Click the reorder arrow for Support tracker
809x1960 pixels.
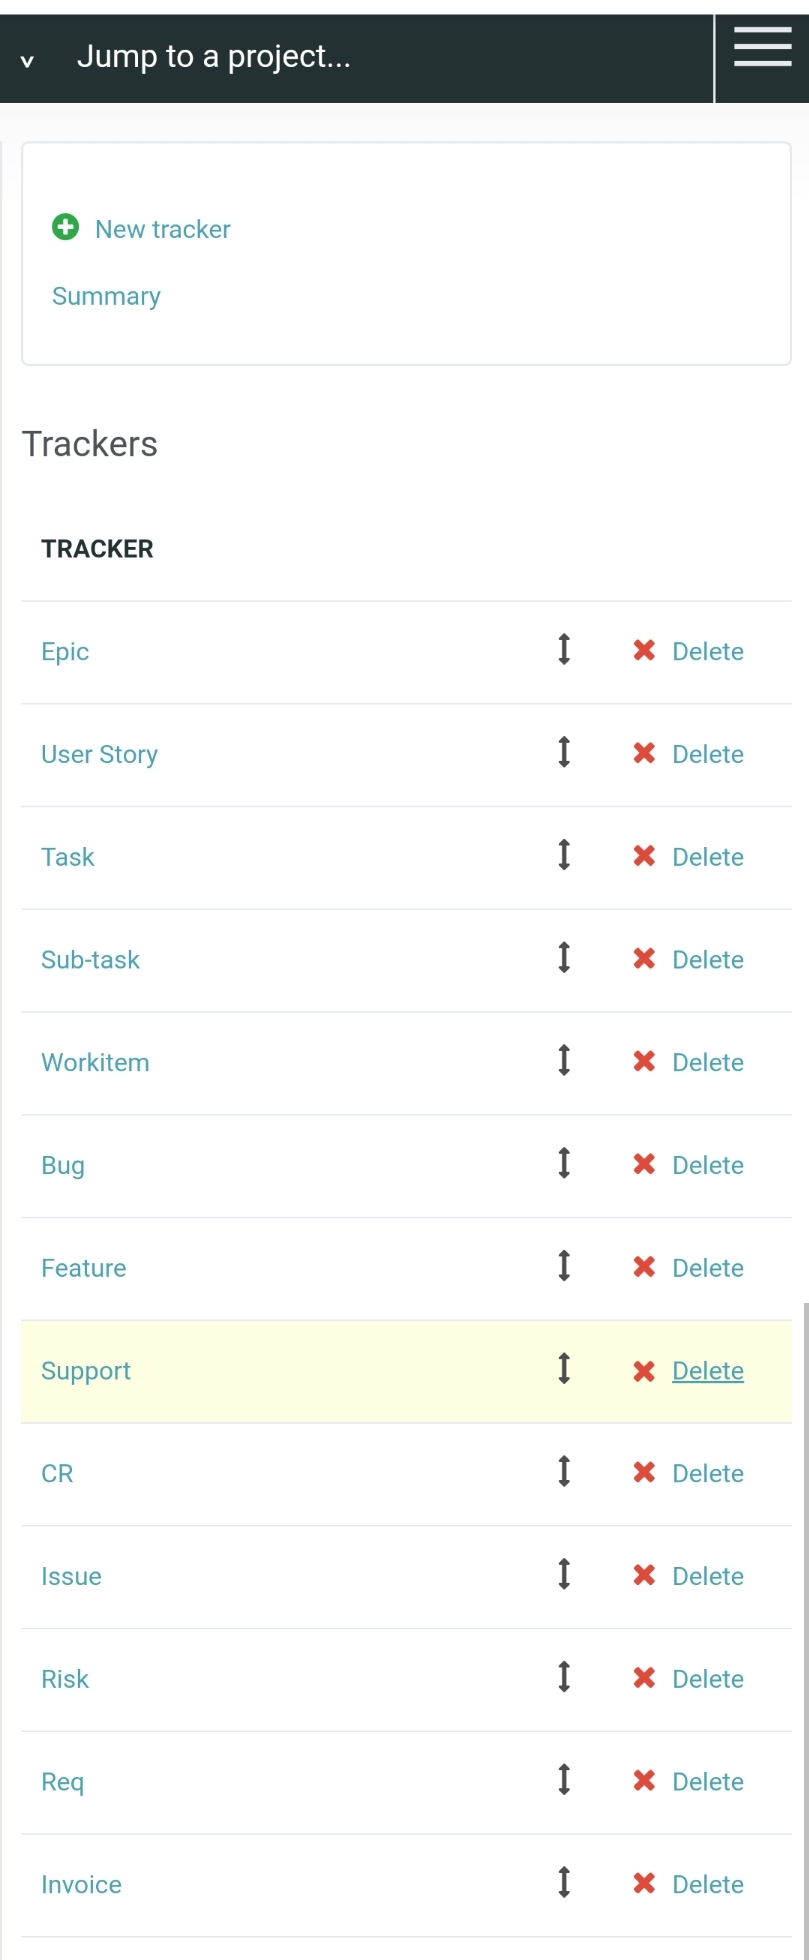564,1369
